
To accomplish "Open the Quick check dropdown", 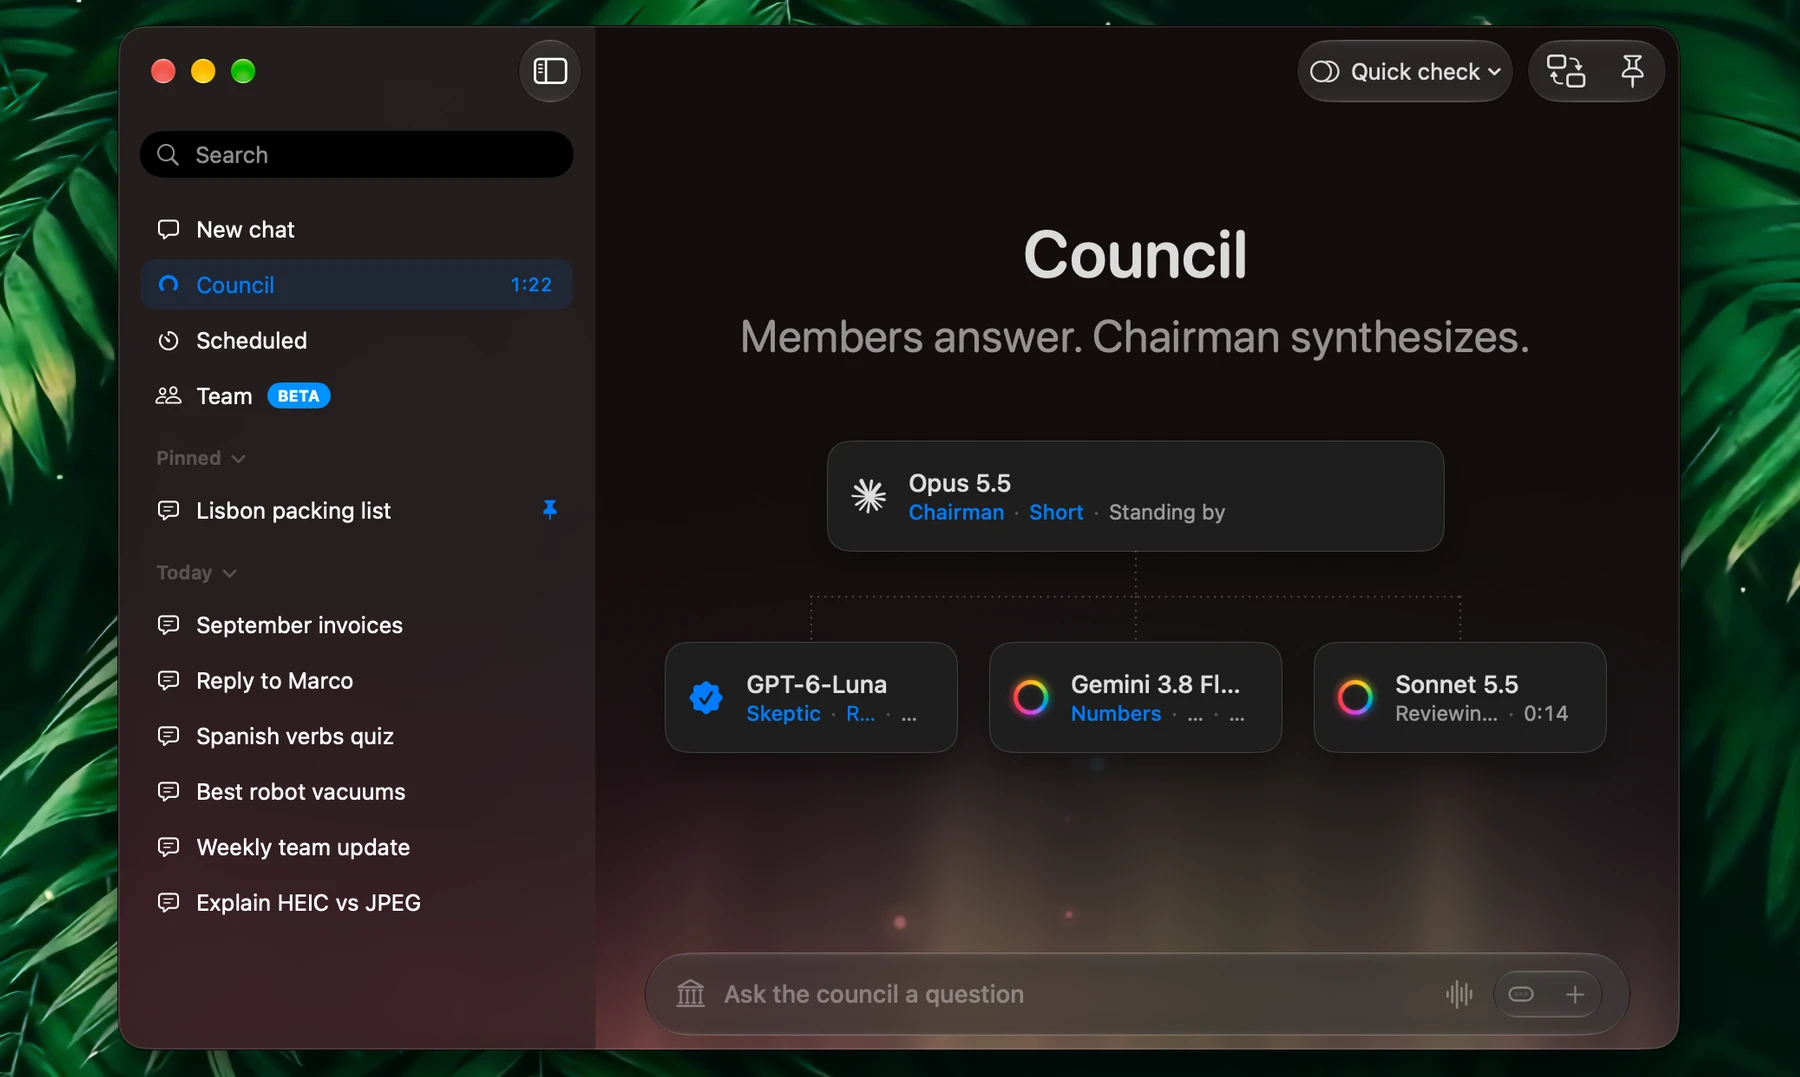I will (1404, 71).
